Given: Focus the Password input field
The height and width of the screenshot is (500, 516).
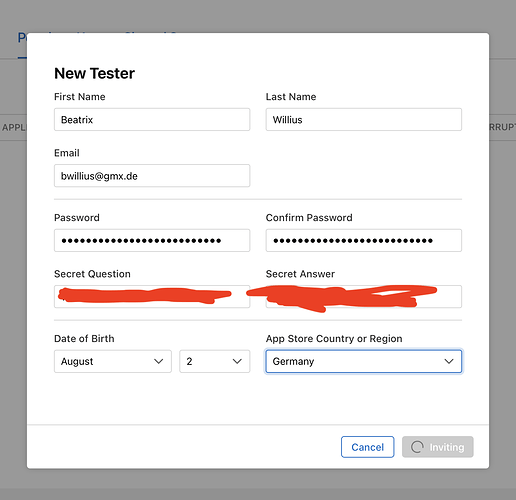Looking at the screenshot, I should pos(152,240).
